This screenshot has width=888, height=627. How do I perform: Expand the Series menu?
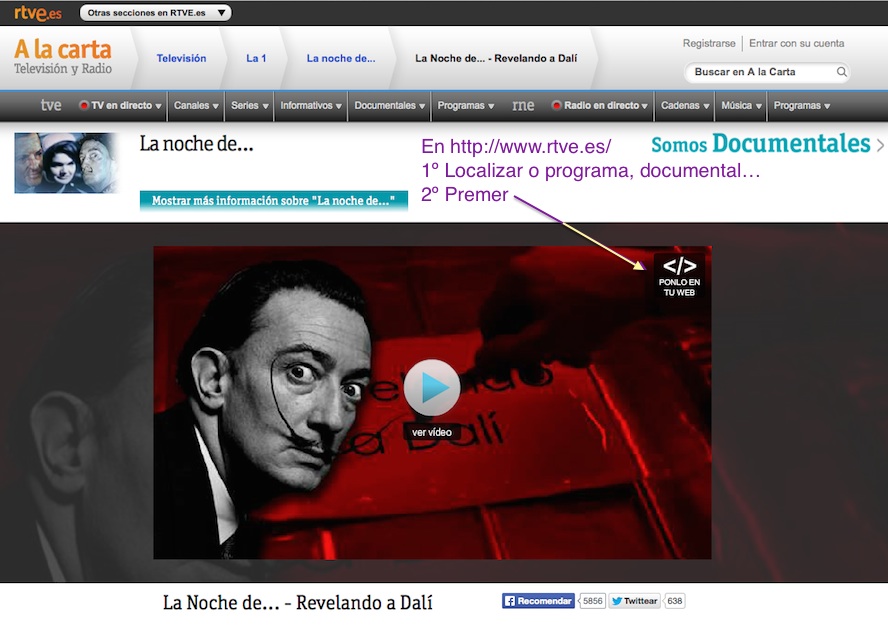[x=248, y=104]
